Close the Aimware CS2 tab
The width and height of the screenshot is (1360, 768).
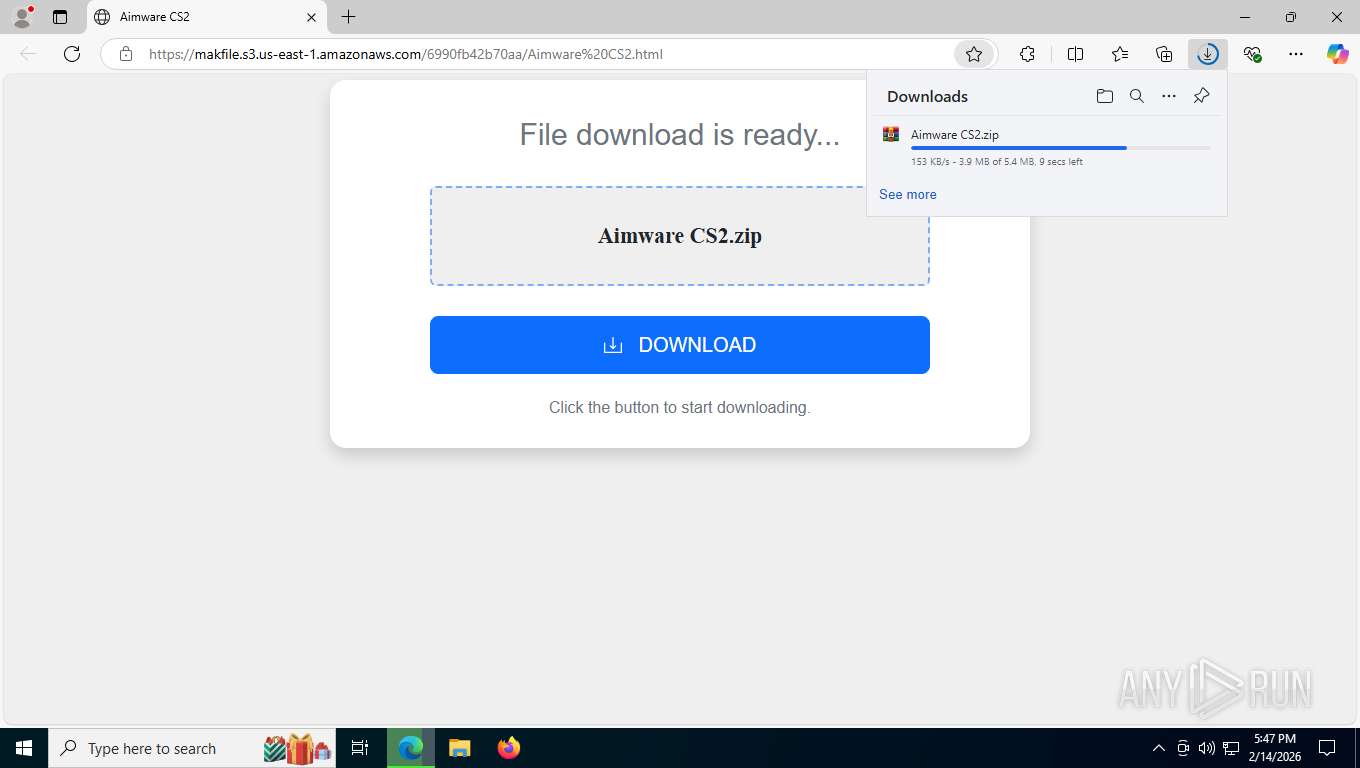[311, 17]
